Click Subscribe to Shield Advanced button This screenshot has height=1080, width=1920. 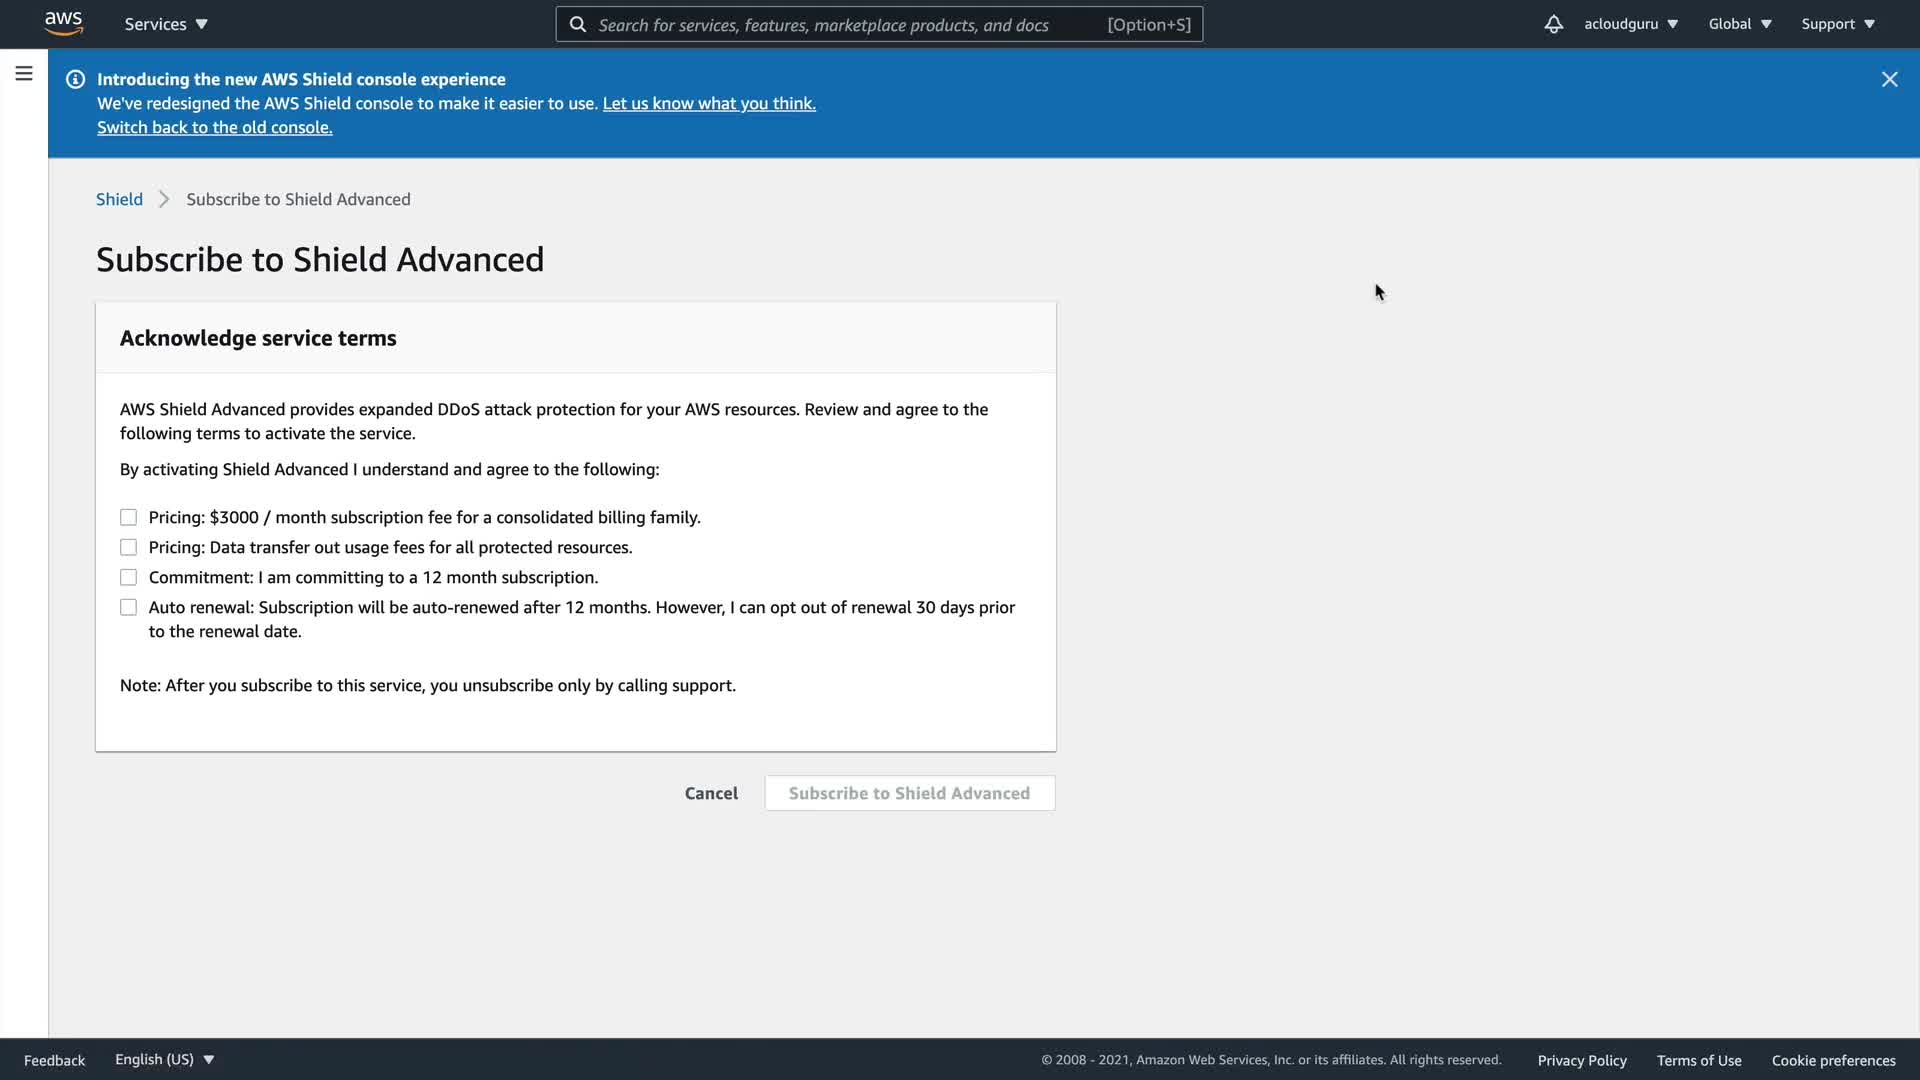(x=909, y=793)
